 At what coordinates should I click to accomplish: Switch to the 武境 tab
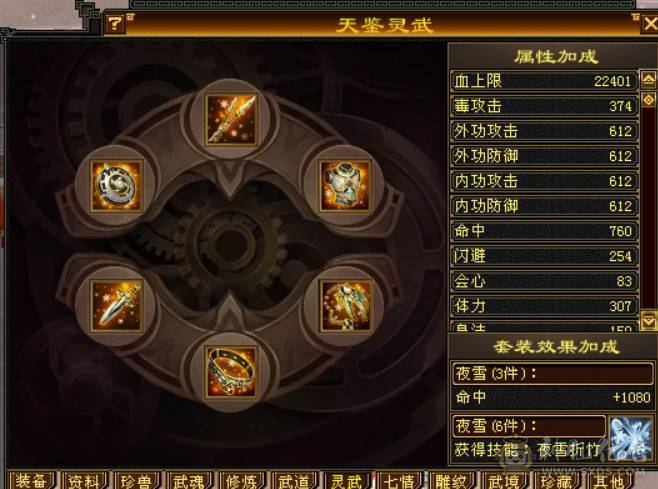pos(504,481)
